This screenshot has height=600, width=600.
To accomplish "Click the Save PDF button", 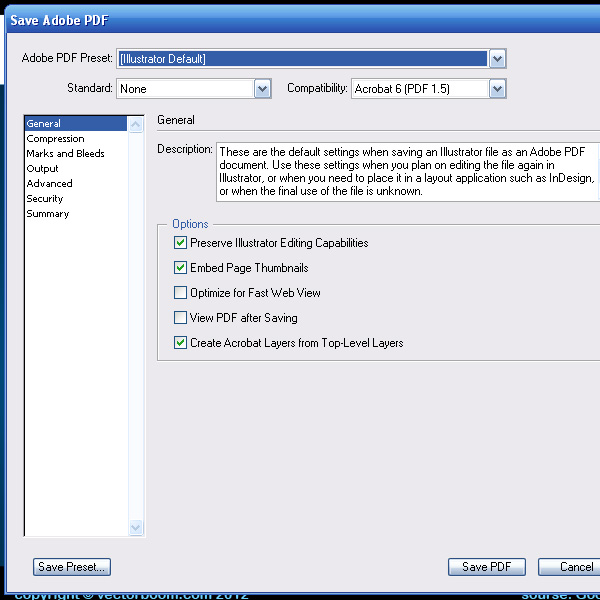I will 487,567.
